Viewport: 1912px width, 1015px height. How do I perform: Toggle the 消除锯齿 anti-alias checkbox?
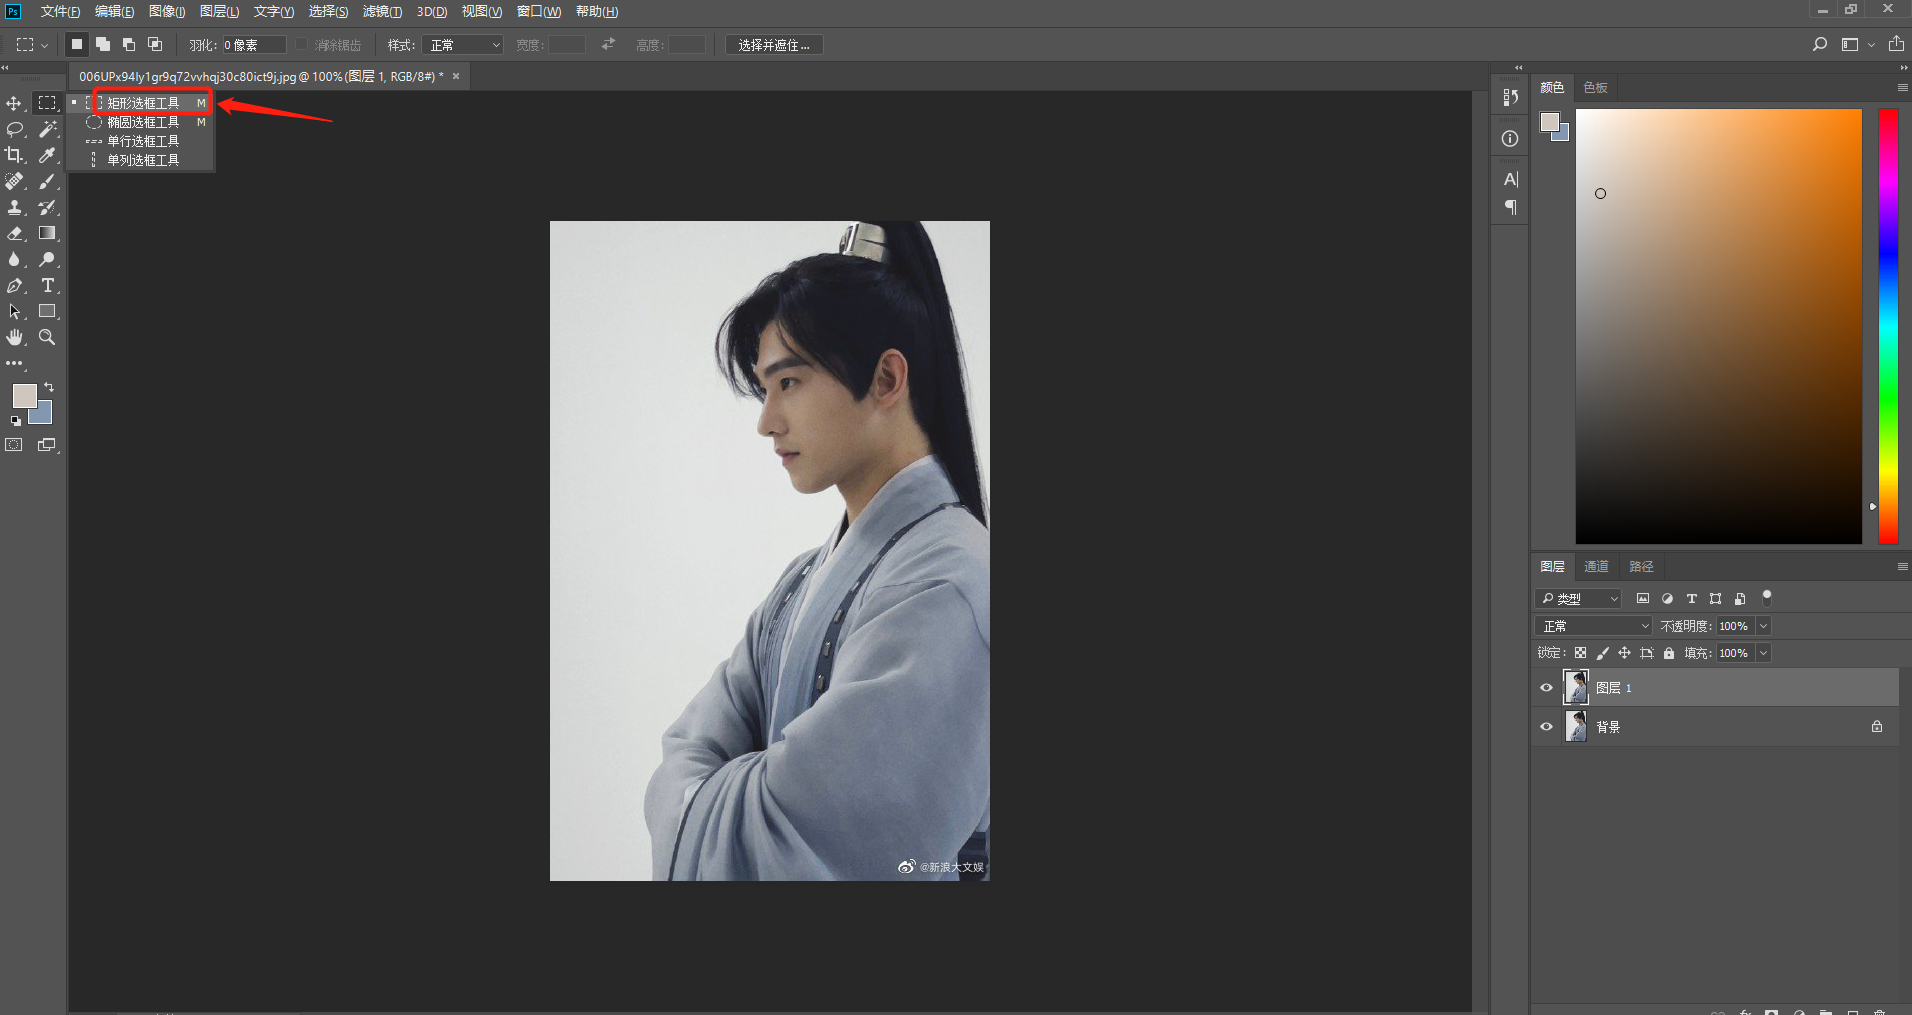pyautogui.click(x=301, y=45)
